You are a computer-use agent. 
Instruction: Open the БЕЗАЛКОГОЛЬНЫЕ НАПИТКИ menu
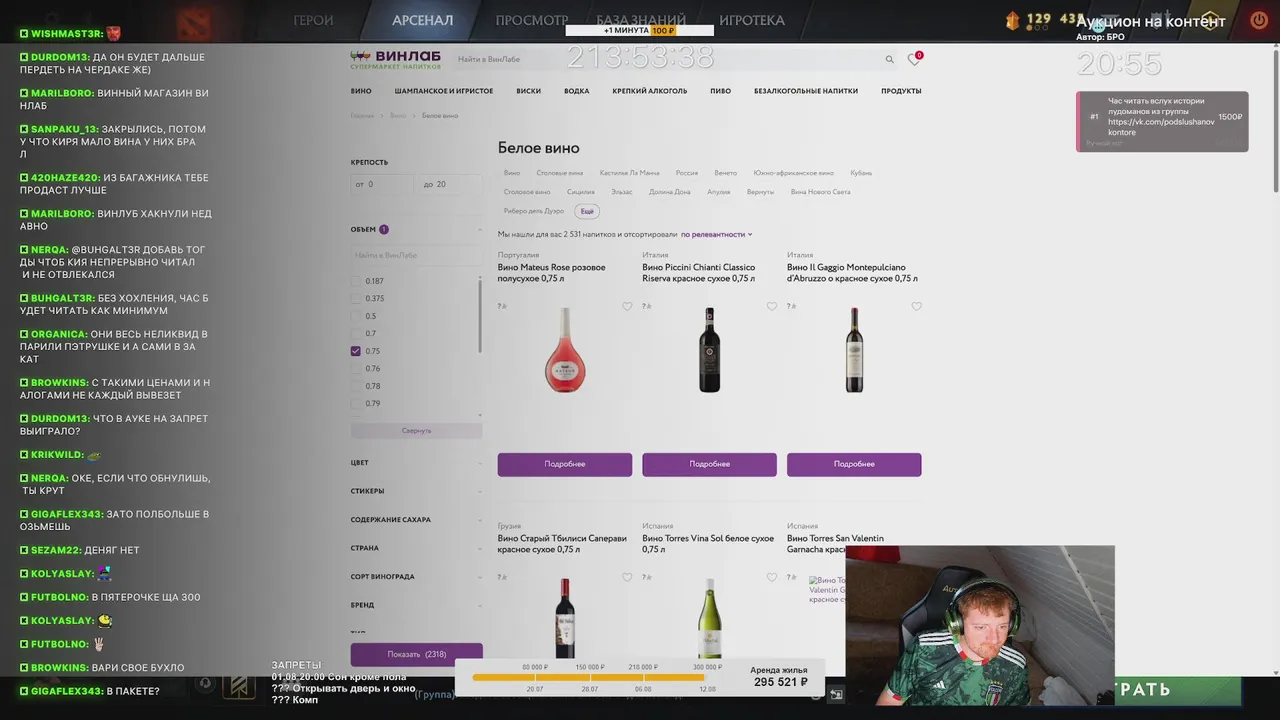click(806, 91)
